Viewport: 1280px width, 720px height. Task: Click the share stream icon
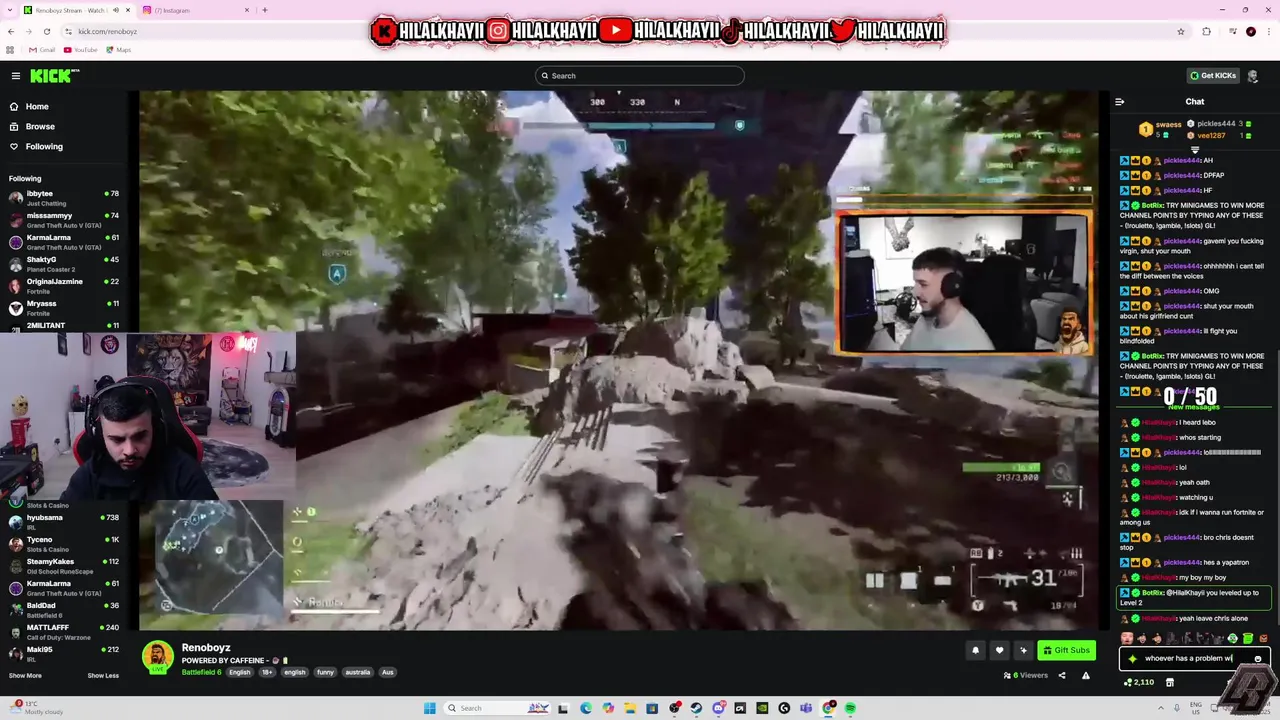click(x=1062, y=675)
